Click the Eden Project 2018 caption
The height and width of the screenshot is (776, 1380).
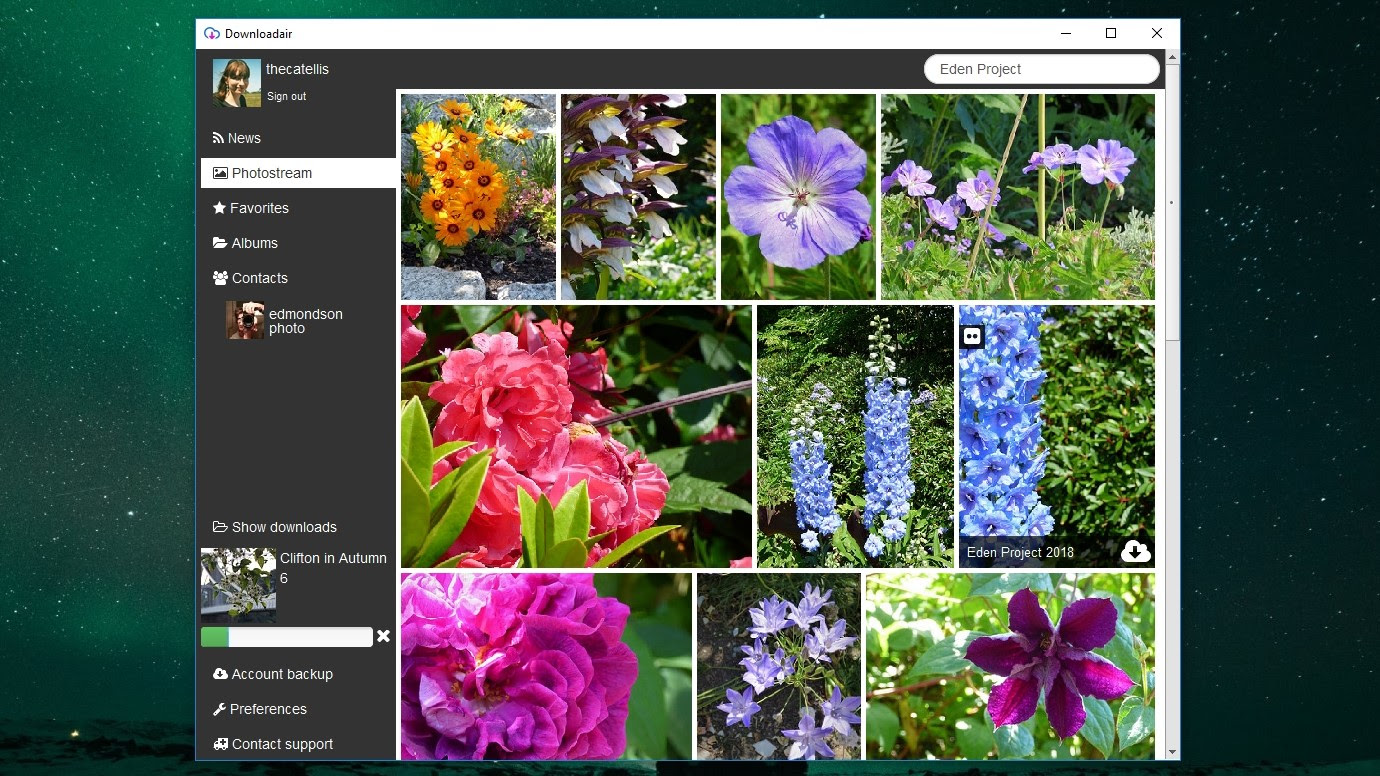[x=1020, y=552]
